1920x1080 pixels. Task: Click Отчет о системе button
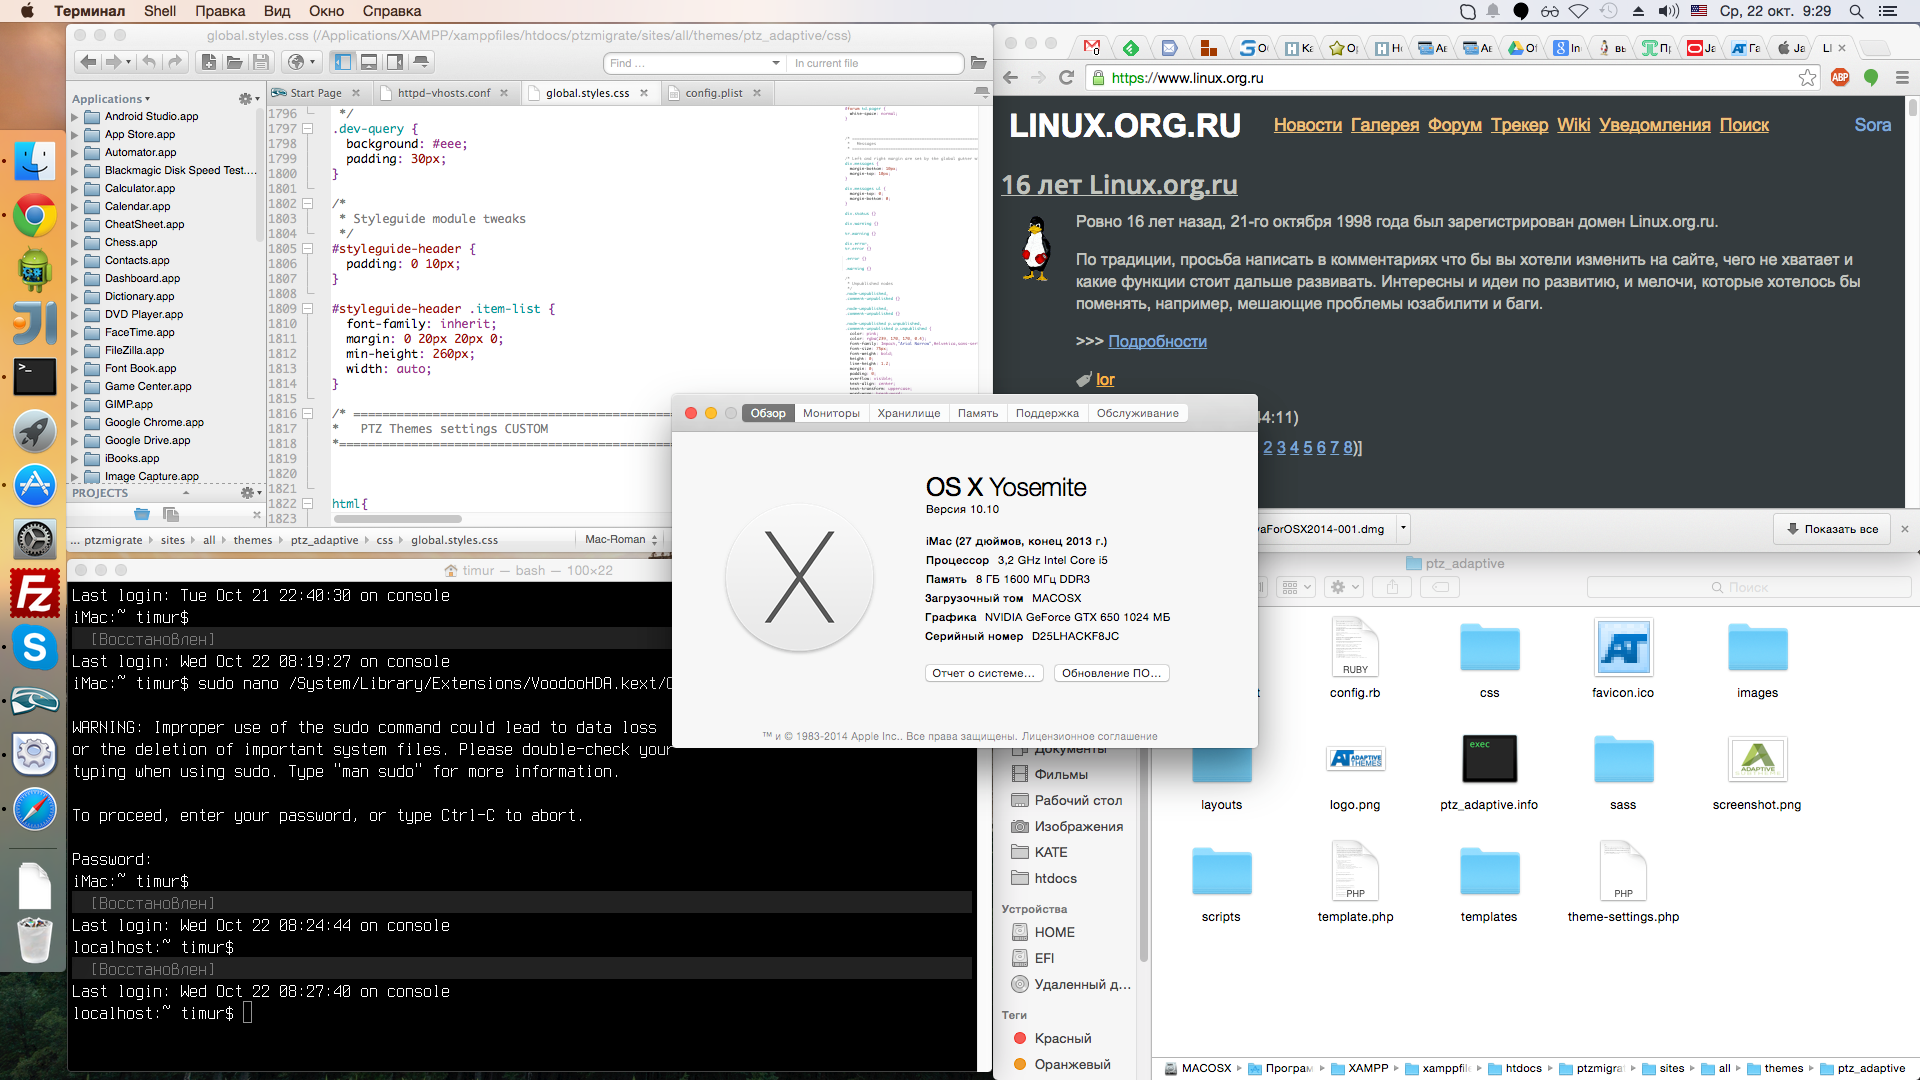coord(984,673)
